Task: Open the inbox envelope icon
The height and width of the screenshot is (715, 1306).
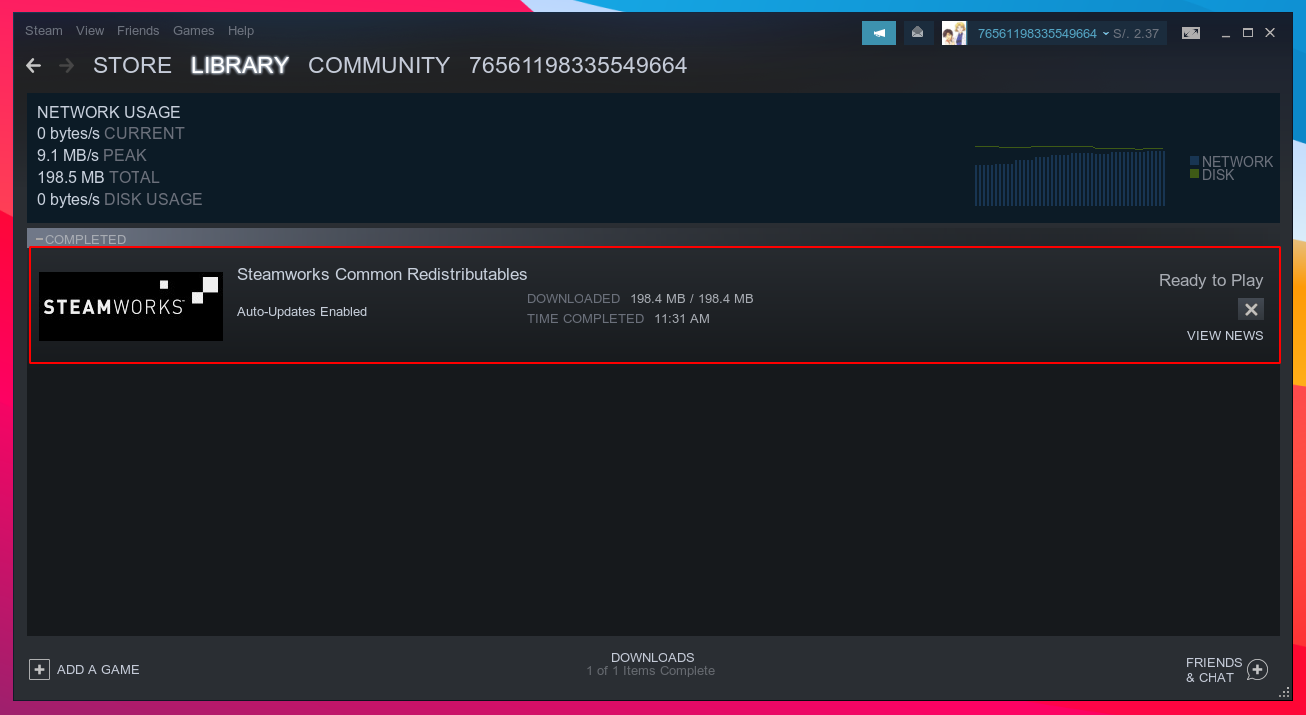Action: 918,33
